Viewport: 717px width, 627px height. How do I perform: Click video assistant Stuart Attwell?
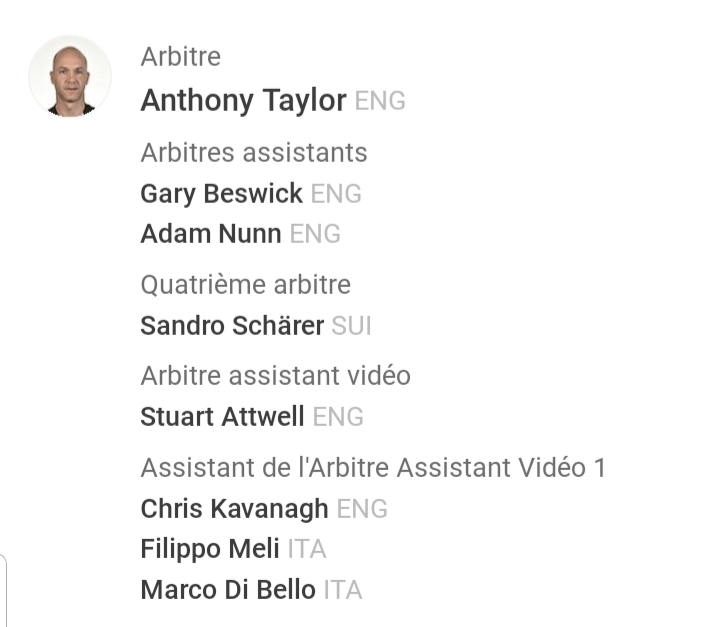[222, 417]
